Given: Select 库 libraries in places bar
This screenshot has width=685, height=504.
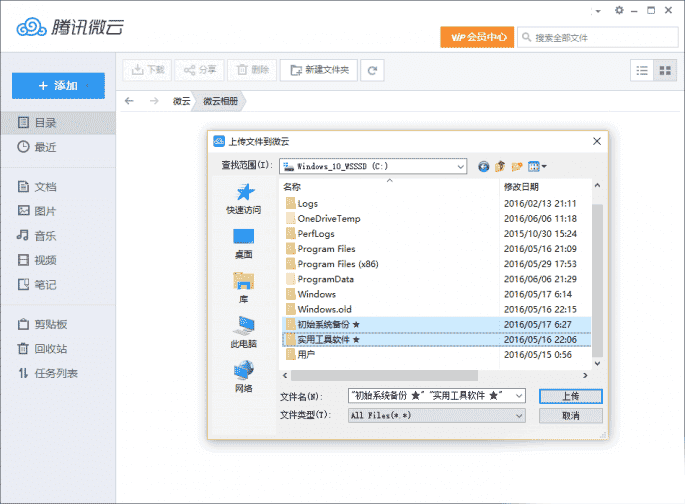Looking at the screenshot, I should point(244,288).
